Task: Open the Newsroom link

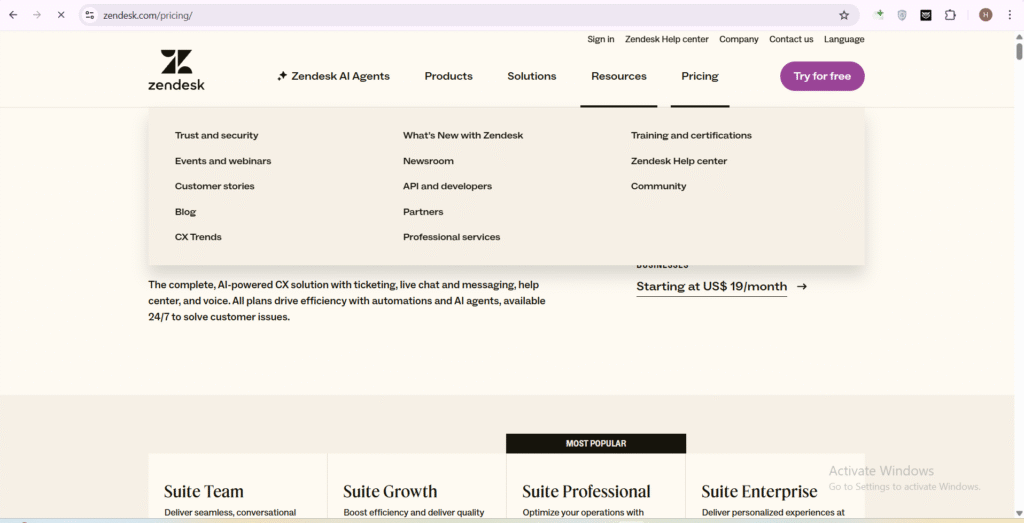Action: (428, 161)
